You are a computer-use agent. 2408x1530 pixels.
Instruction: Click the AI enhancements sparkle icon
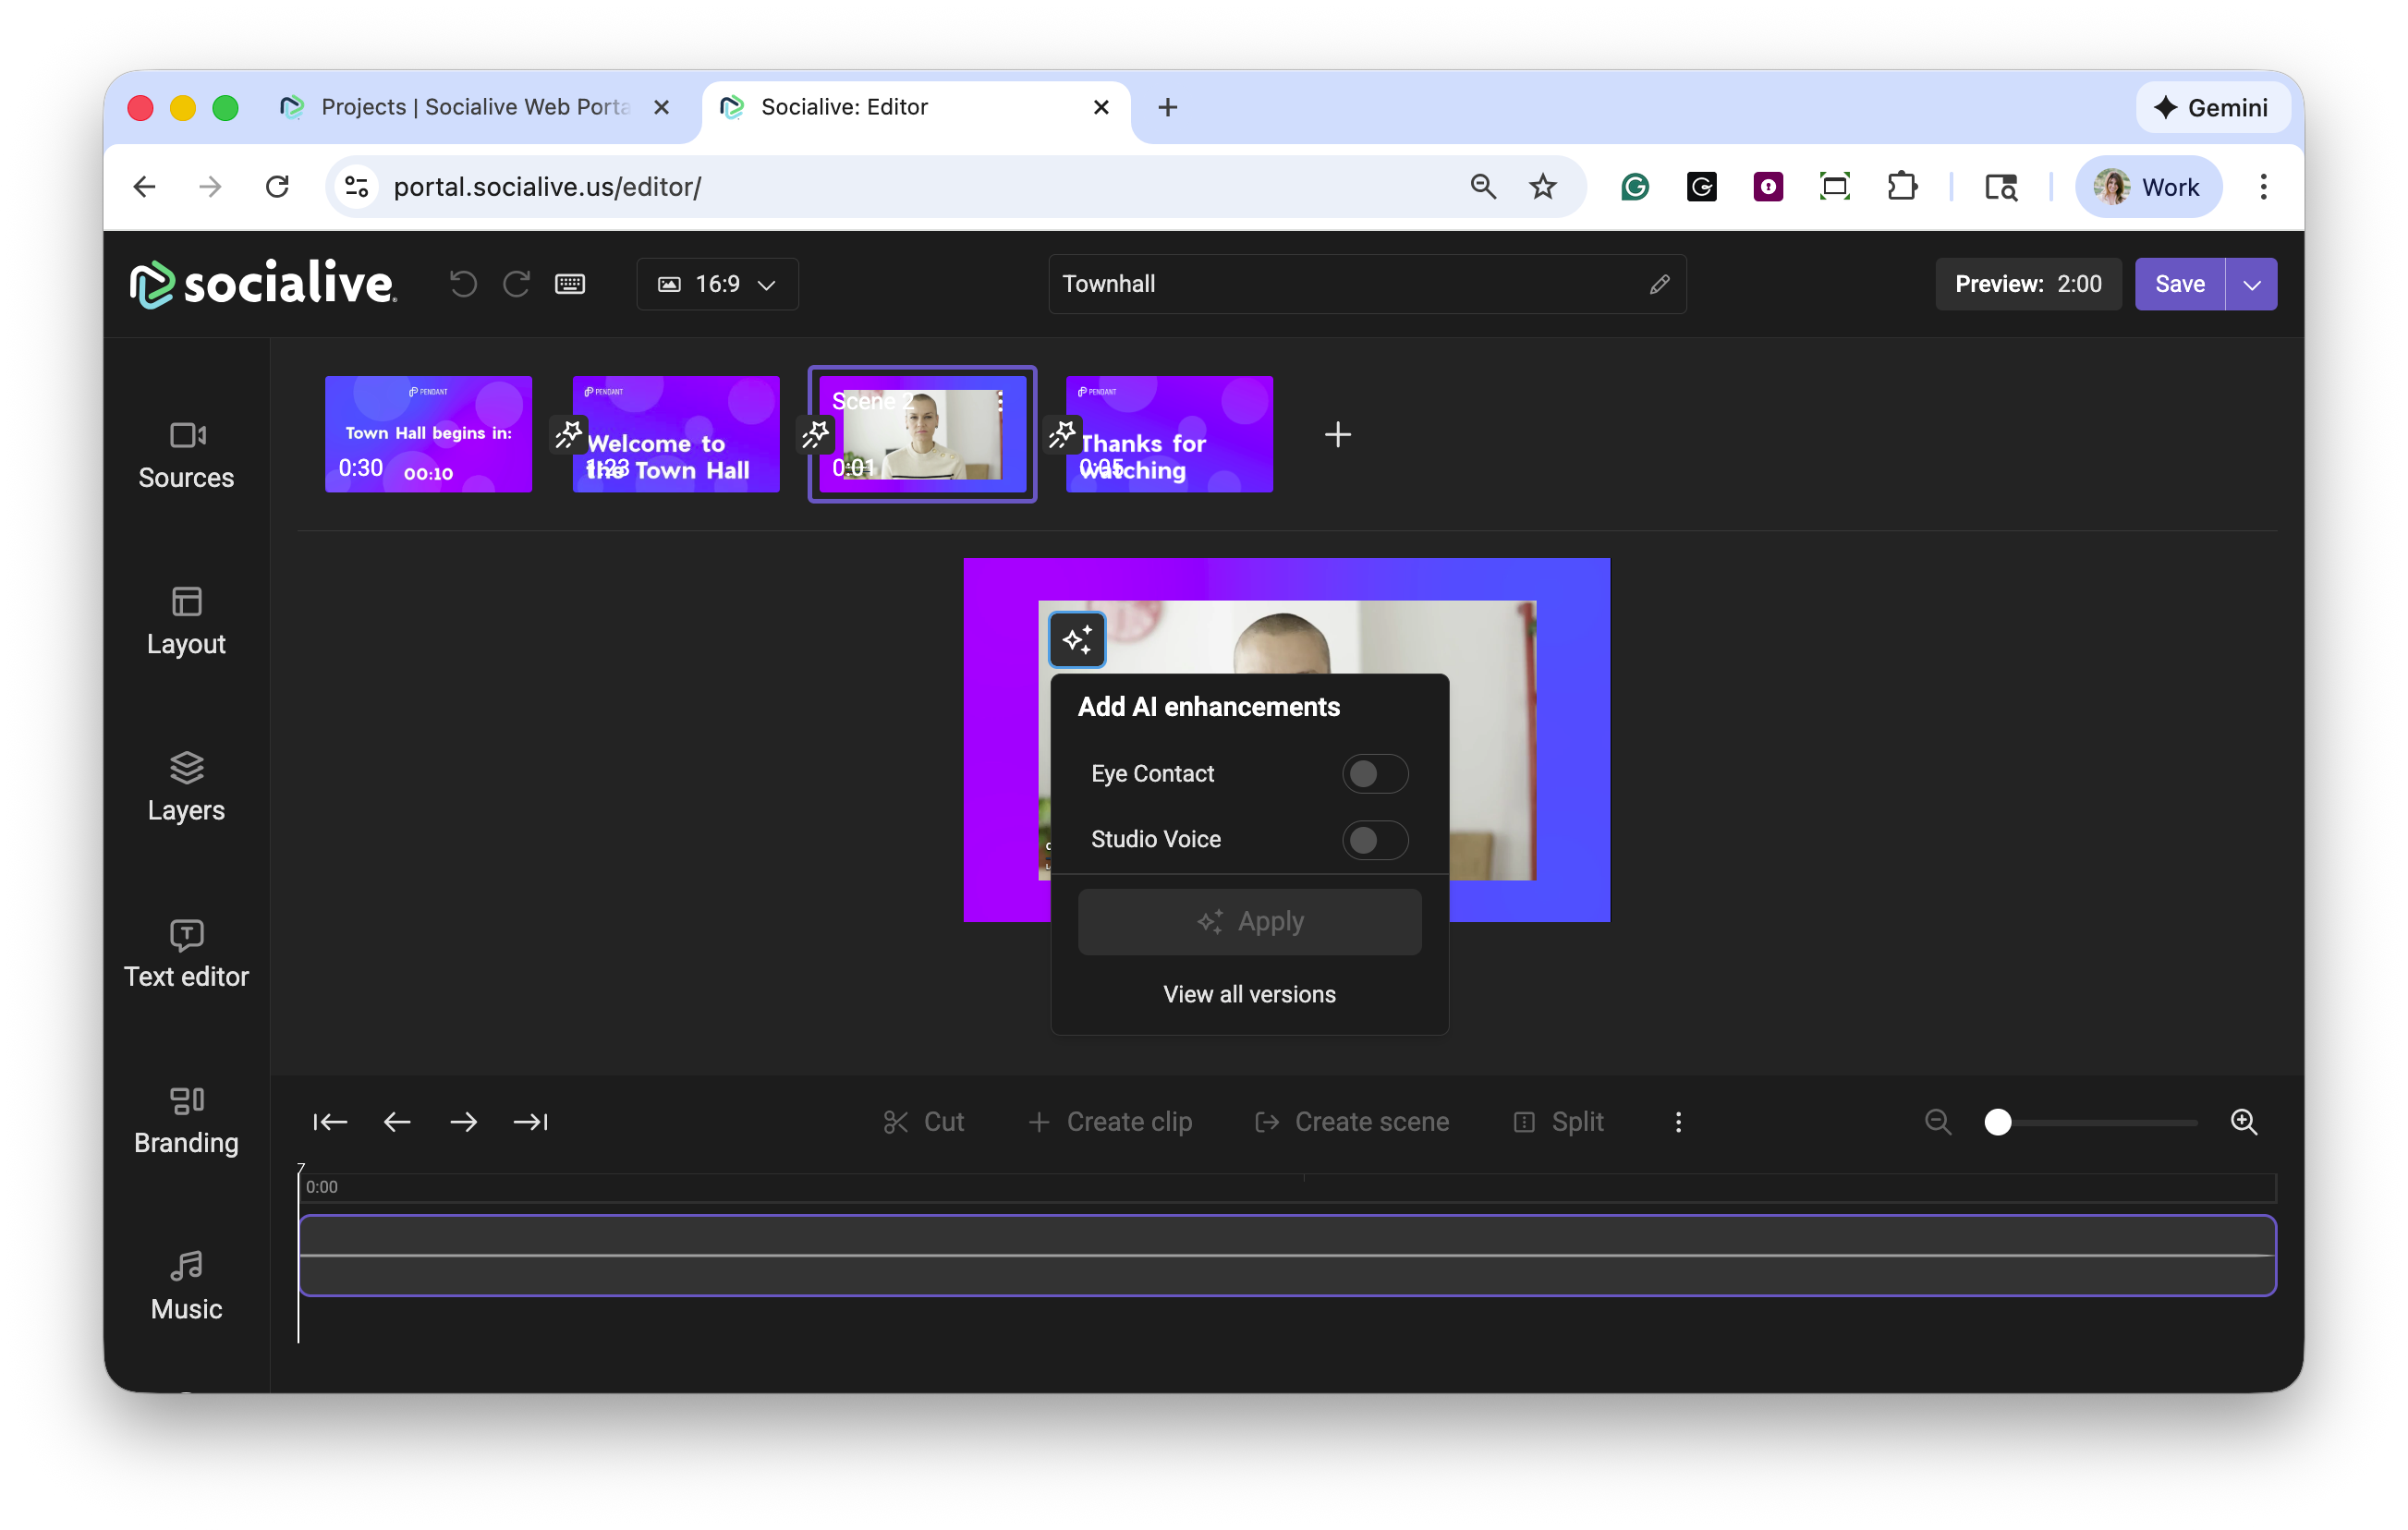1077,640
